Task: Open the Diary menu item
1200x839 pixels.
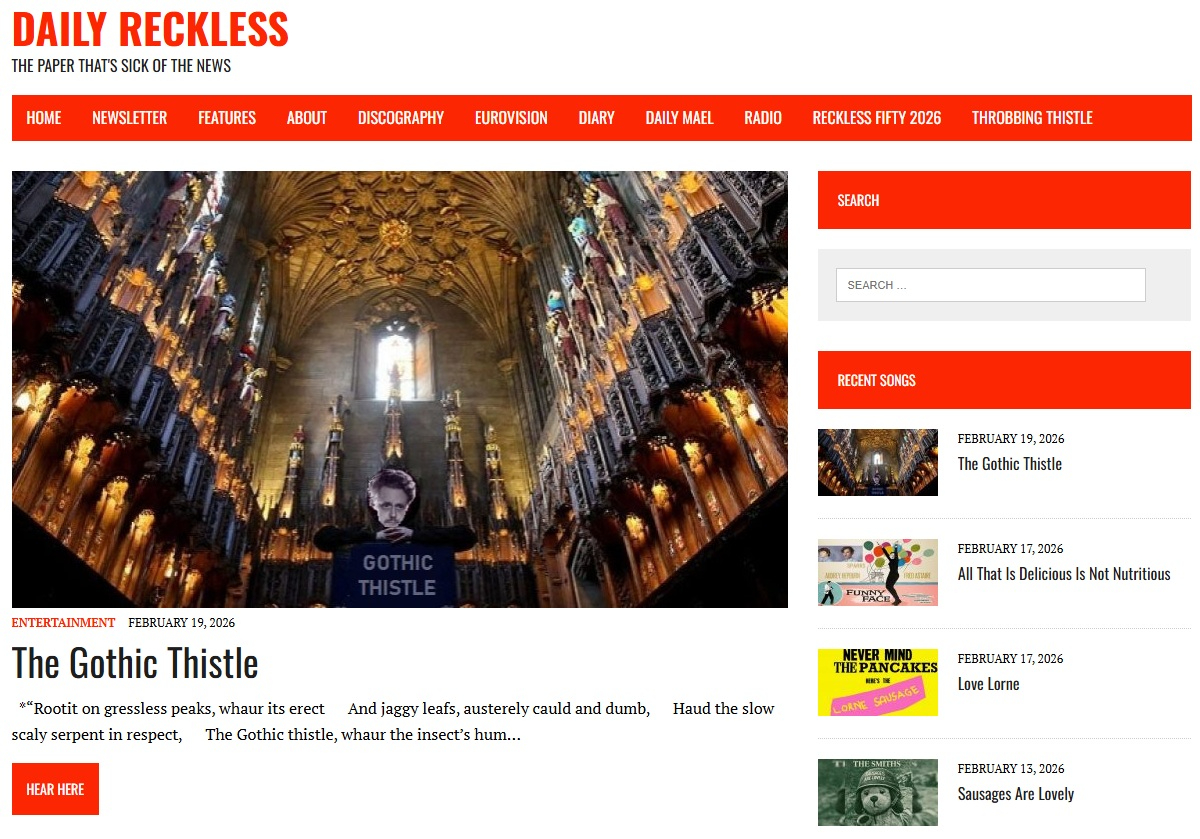Action: pos(597,118)
